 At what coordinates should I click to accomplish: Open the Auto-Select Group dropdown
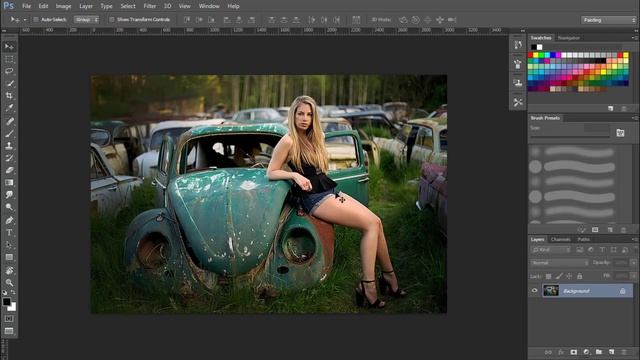pos(87,20)
